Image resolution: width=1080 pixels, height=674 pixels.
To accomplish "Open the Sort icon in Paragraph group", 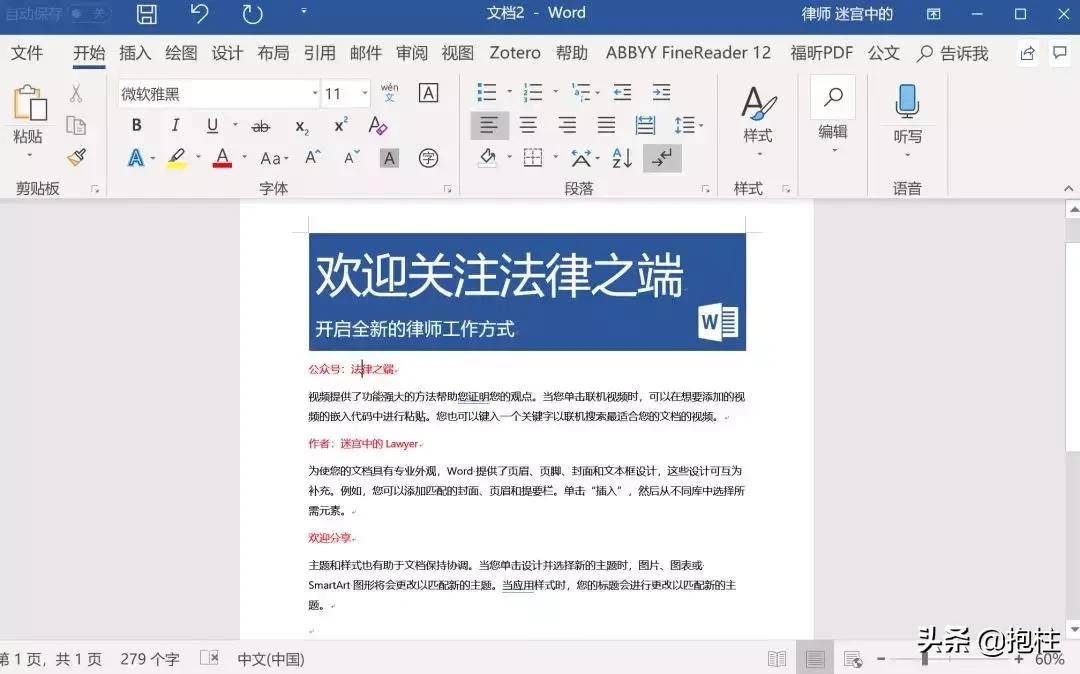I will pyautogui.click(x=620, y=157).
